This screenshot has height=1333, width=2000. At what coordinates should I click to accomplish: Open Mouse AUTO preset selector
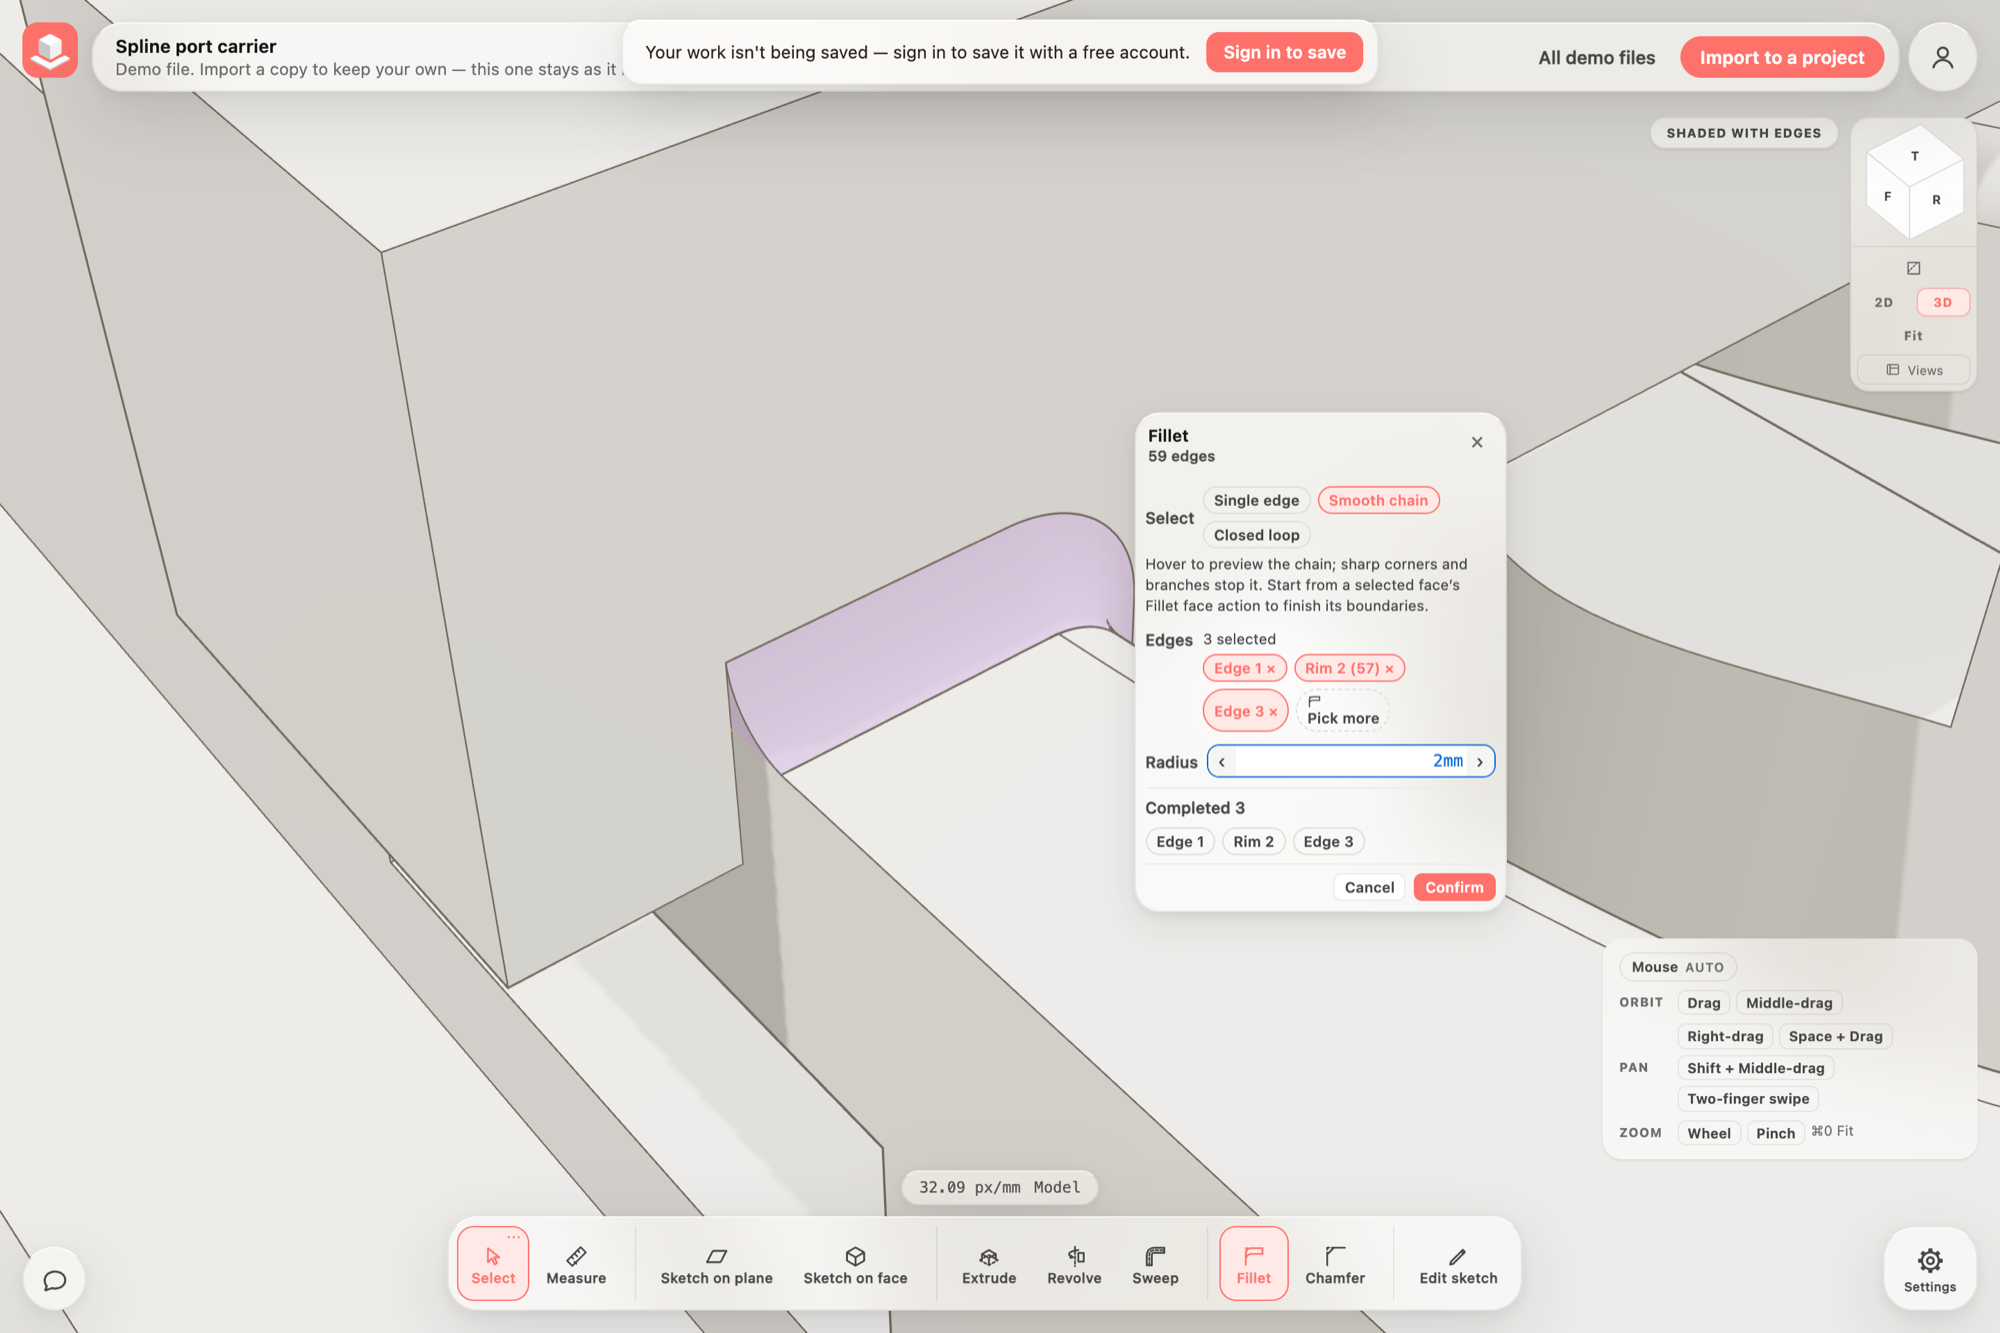pos(1677,967)
